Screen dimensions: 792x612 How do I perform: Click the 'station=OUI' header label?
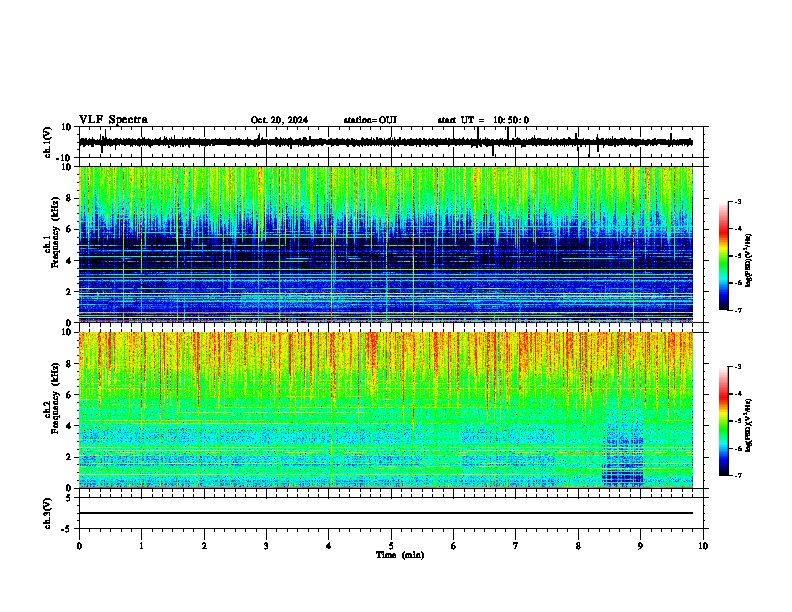(x=370, y=120)
